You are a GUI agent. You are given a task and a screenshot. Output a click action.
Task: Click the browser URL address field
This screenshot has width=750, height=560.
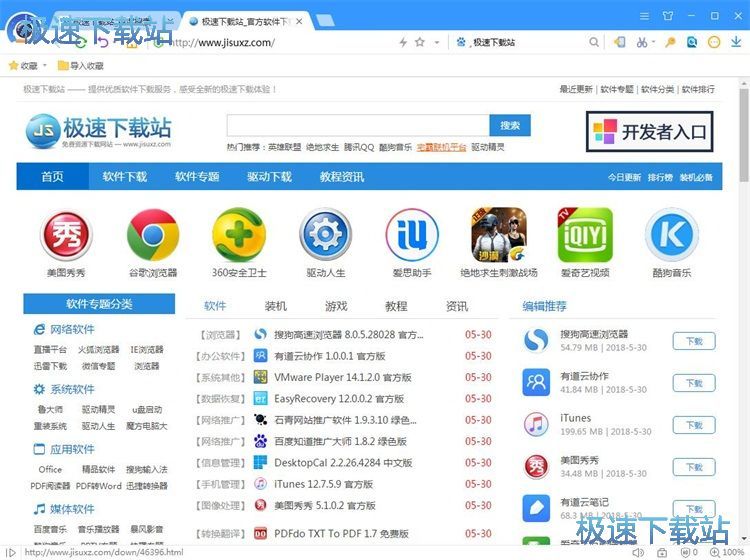282,43
